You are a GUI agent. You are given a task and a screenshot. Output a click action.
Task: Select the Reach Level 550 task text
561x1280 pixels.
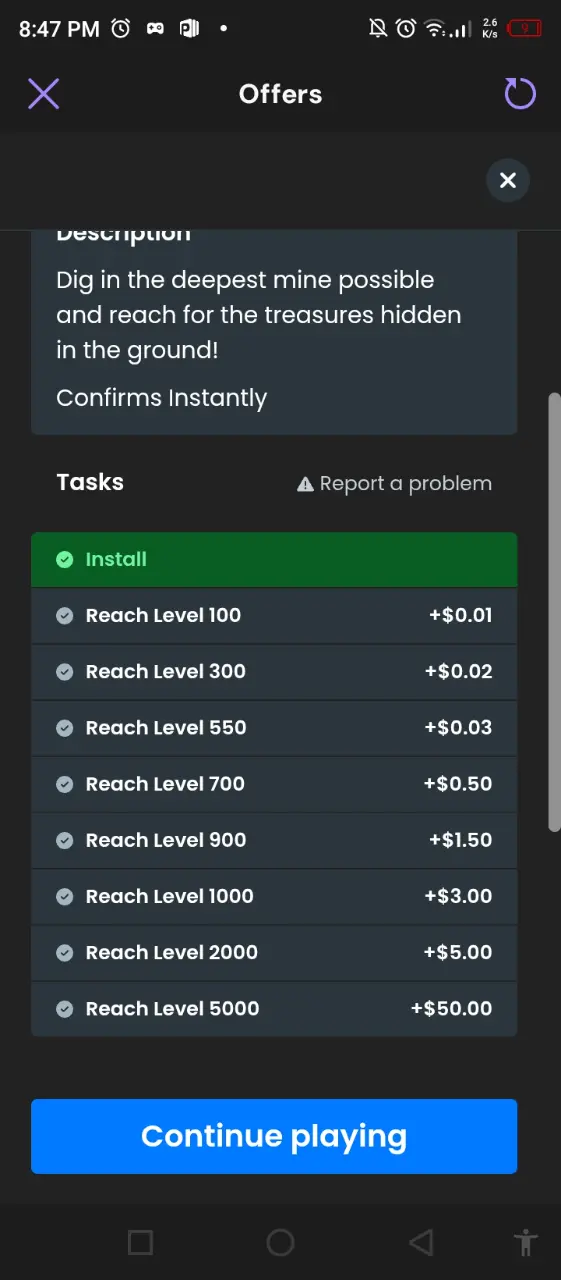point(166,728)
